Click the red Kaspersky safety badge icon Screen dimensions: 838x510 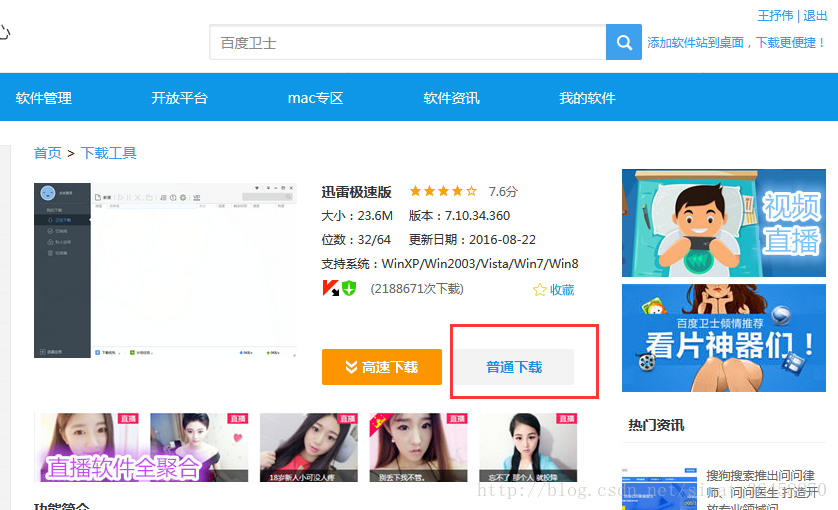coord(331,288)
